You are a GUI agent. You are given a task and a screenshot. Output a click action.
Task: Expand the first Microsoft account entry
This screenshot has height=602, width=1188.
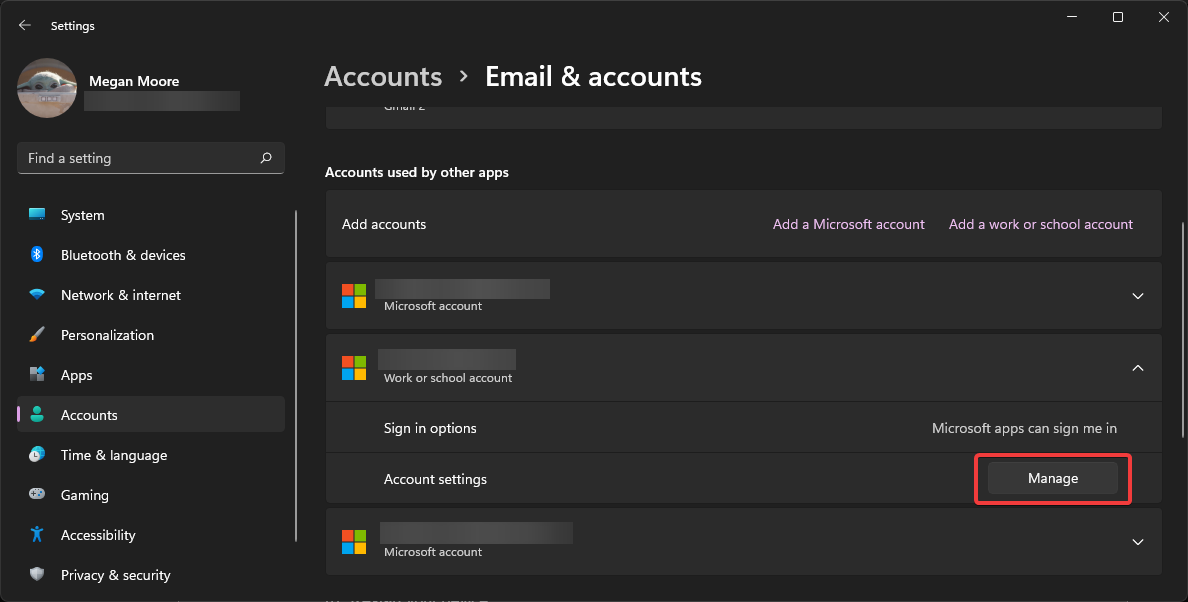[1137, 295]
